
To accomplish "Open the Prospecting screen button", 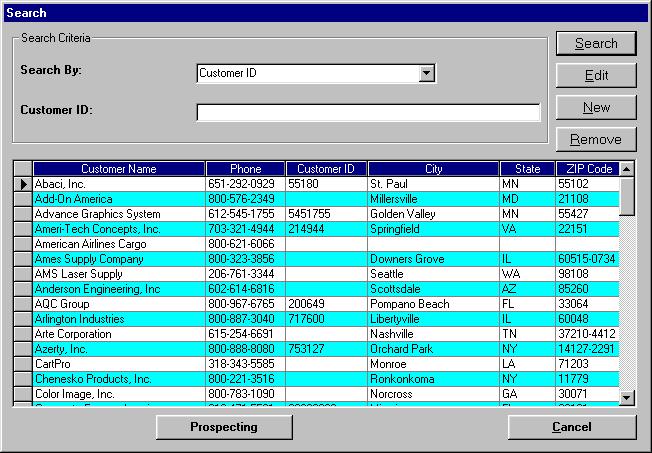I will pyautogui.click(x=224, y=427).
